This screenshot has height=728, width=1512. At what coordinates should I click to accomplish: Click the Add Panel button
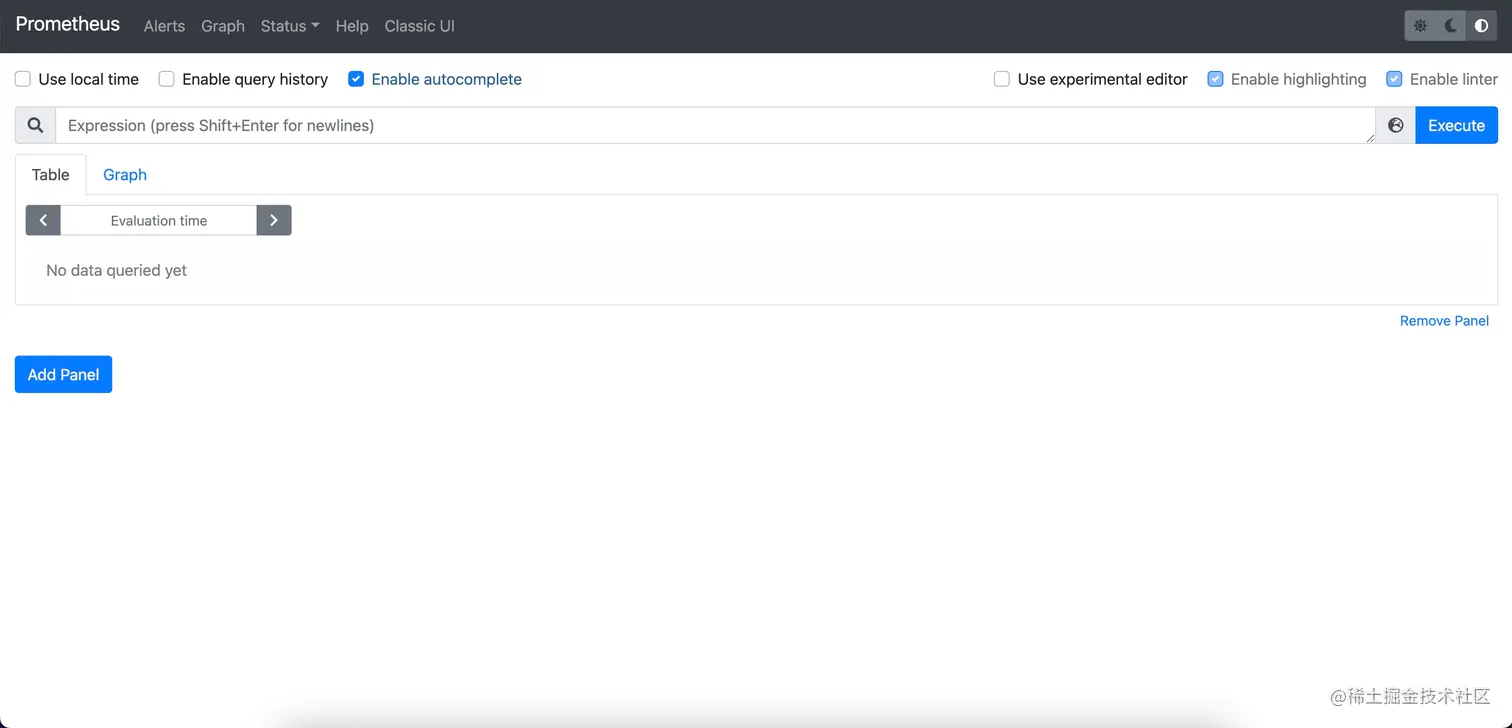coord(63,374)
